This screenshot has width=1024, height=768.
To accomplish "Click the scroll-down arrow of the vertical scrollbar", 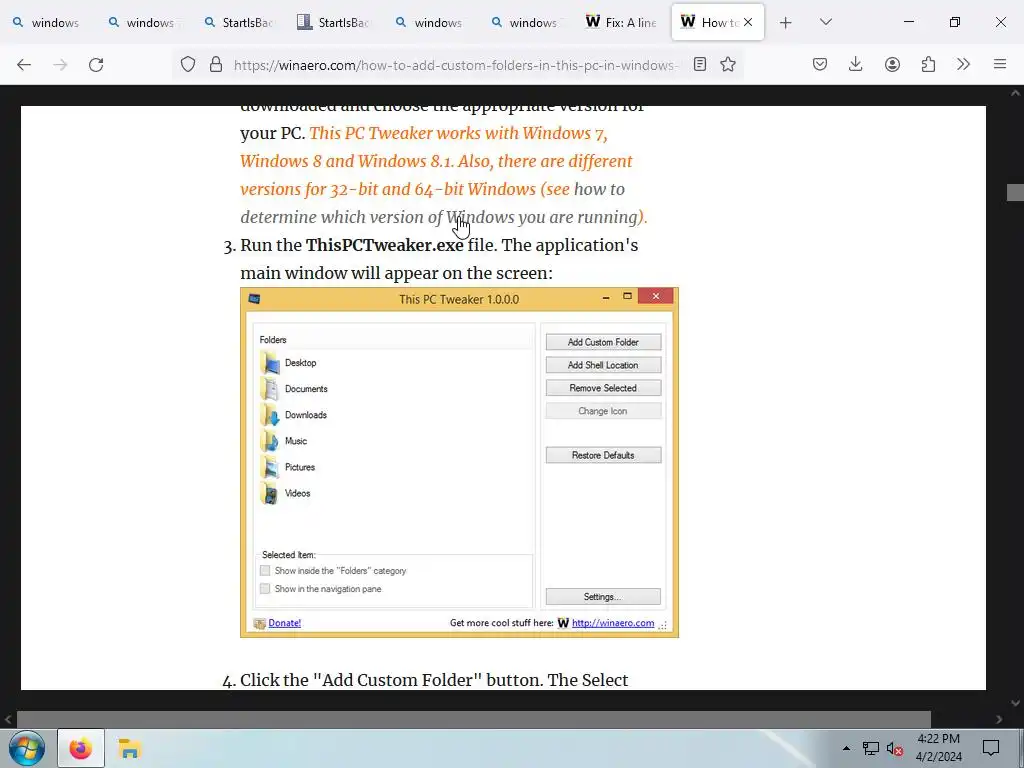I will click(1015, 703).
